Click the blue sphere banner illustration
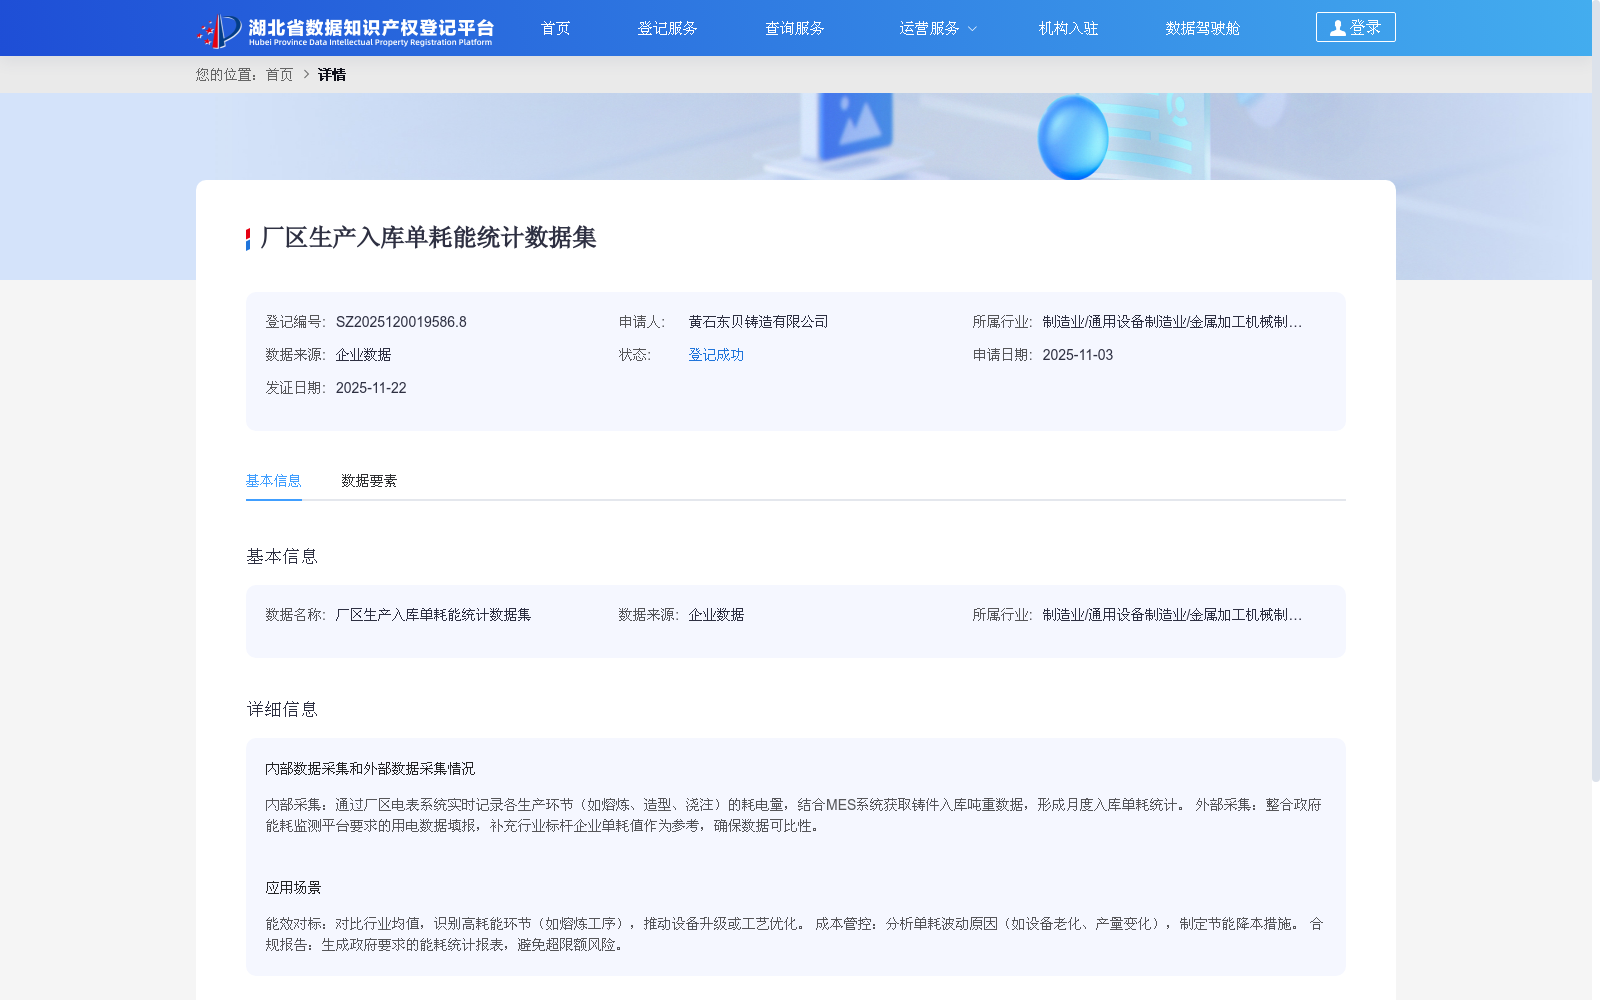 (1073, 138)
